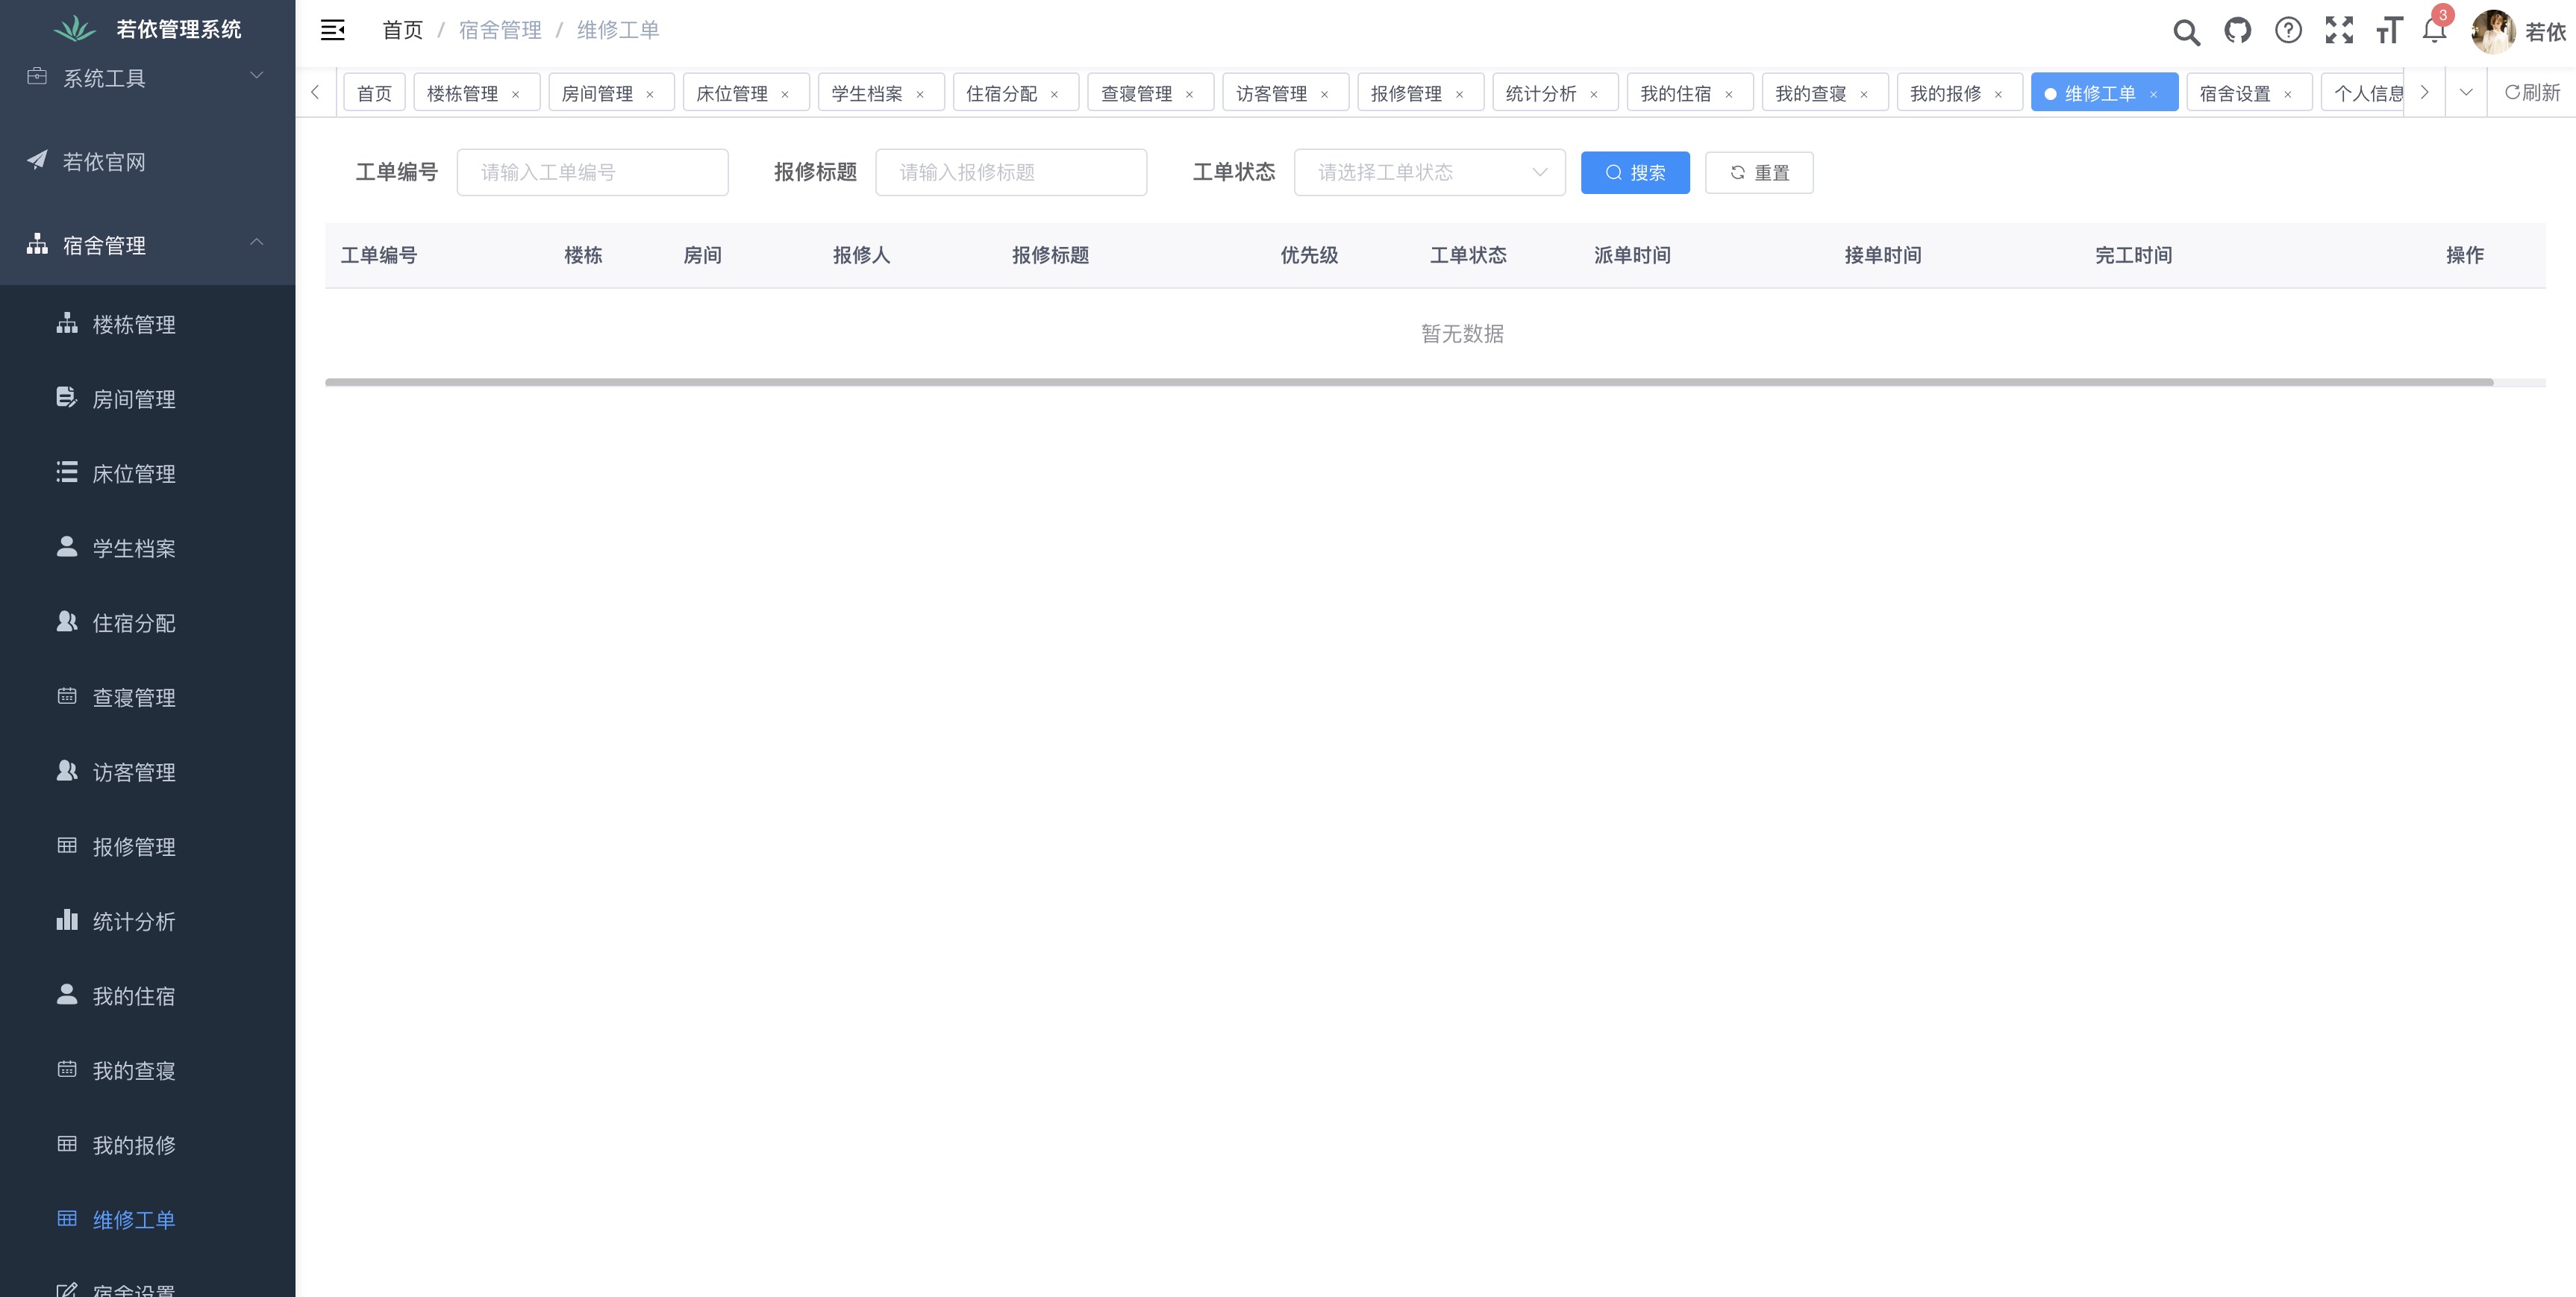Collapse the 宿舍管理 sidebar menu

(148, 244)
